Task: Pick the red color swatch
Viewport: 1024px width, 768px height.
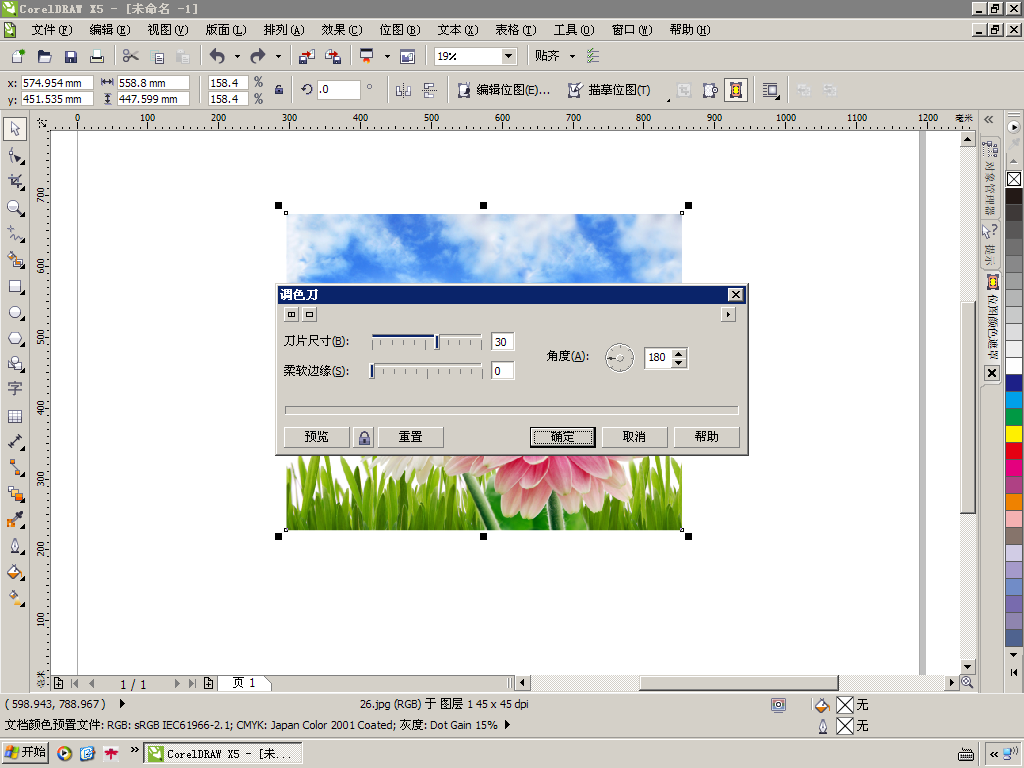Action: 1014,451
